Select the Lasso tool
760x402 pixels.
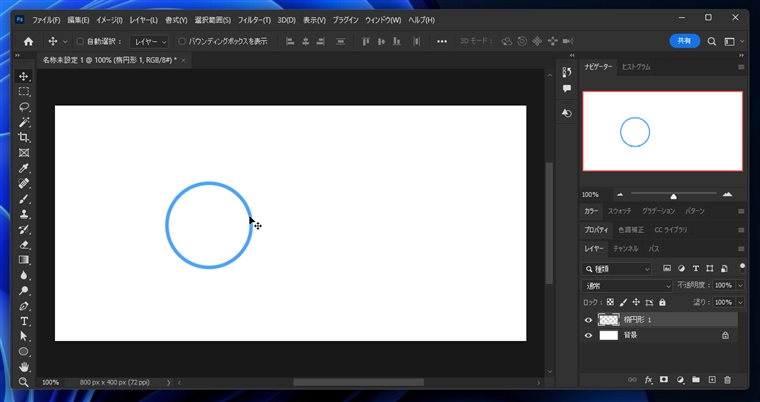(24, 106)
